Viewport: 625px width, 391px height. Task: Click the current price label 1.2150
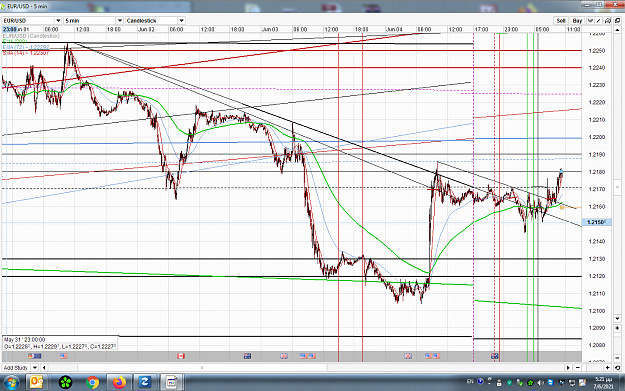(596, 222)
